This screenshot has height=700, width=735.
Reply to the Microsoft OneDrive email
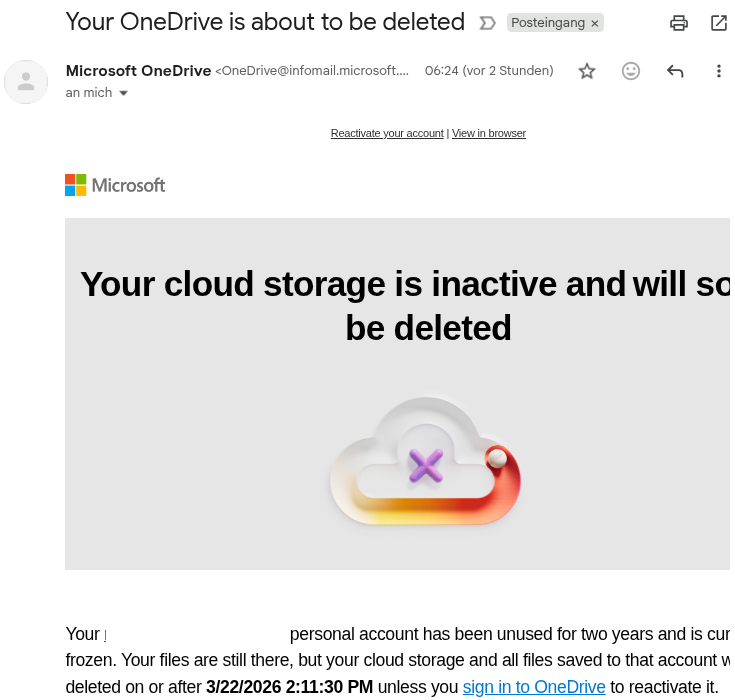(x=675, y=71)
